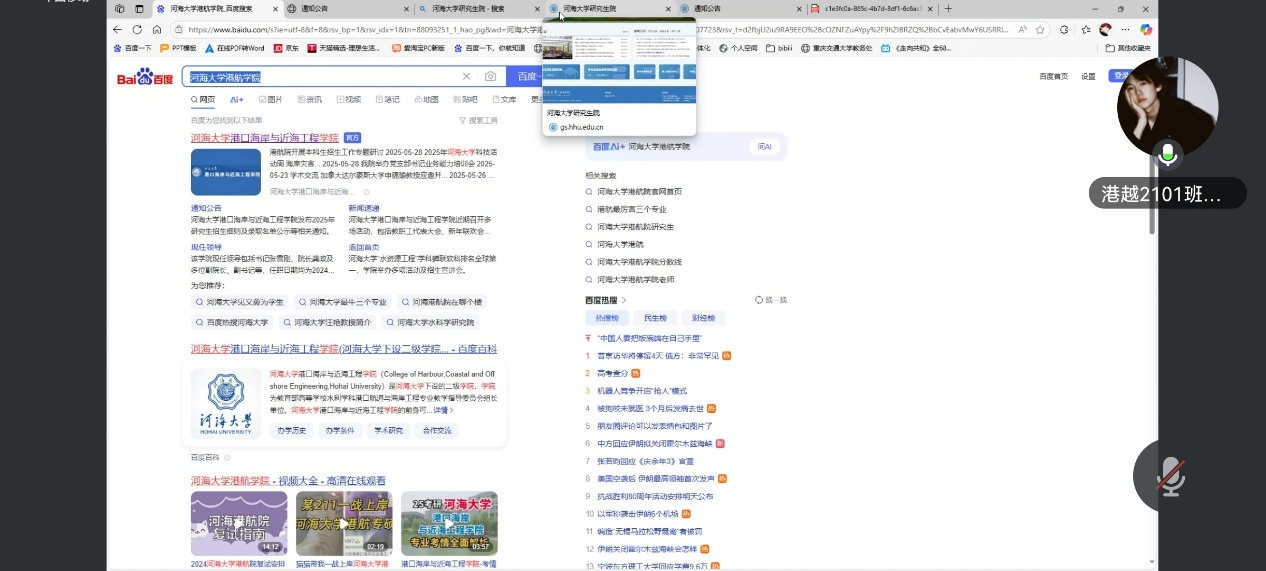Click the camera image-search icon in the search box
Screen dimensions: 1266x571
(x=490, y=77)
